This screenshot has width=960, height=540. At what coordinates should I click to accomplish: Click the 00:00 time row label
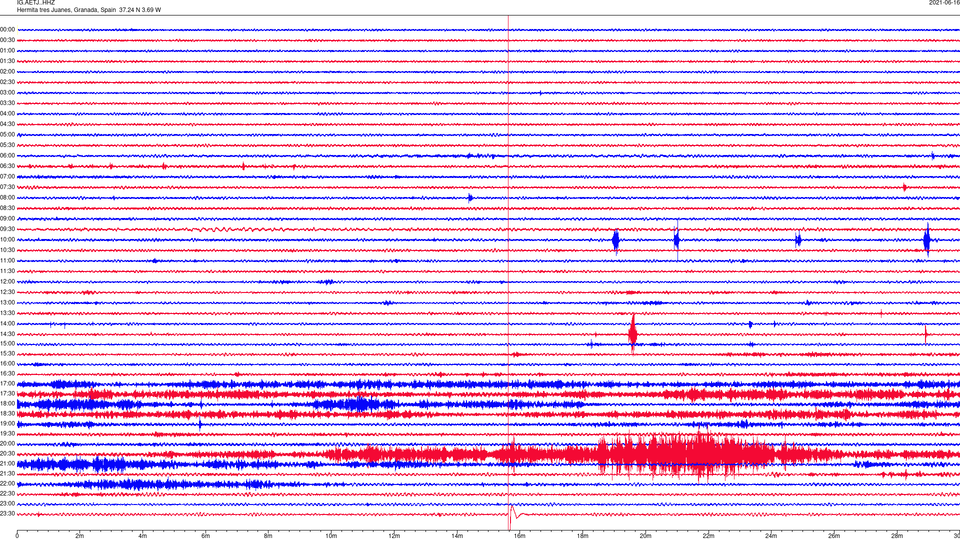tap(7, 29)
